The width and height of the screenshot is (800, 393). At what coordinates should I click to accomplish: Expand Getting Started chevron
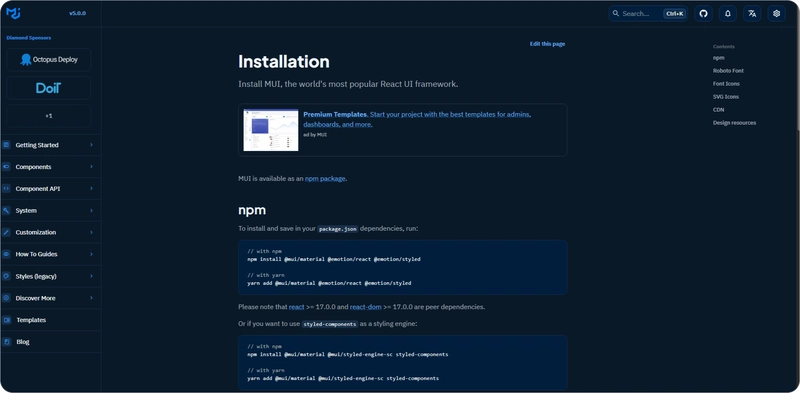pyautogui.click(x=91, y=145)
